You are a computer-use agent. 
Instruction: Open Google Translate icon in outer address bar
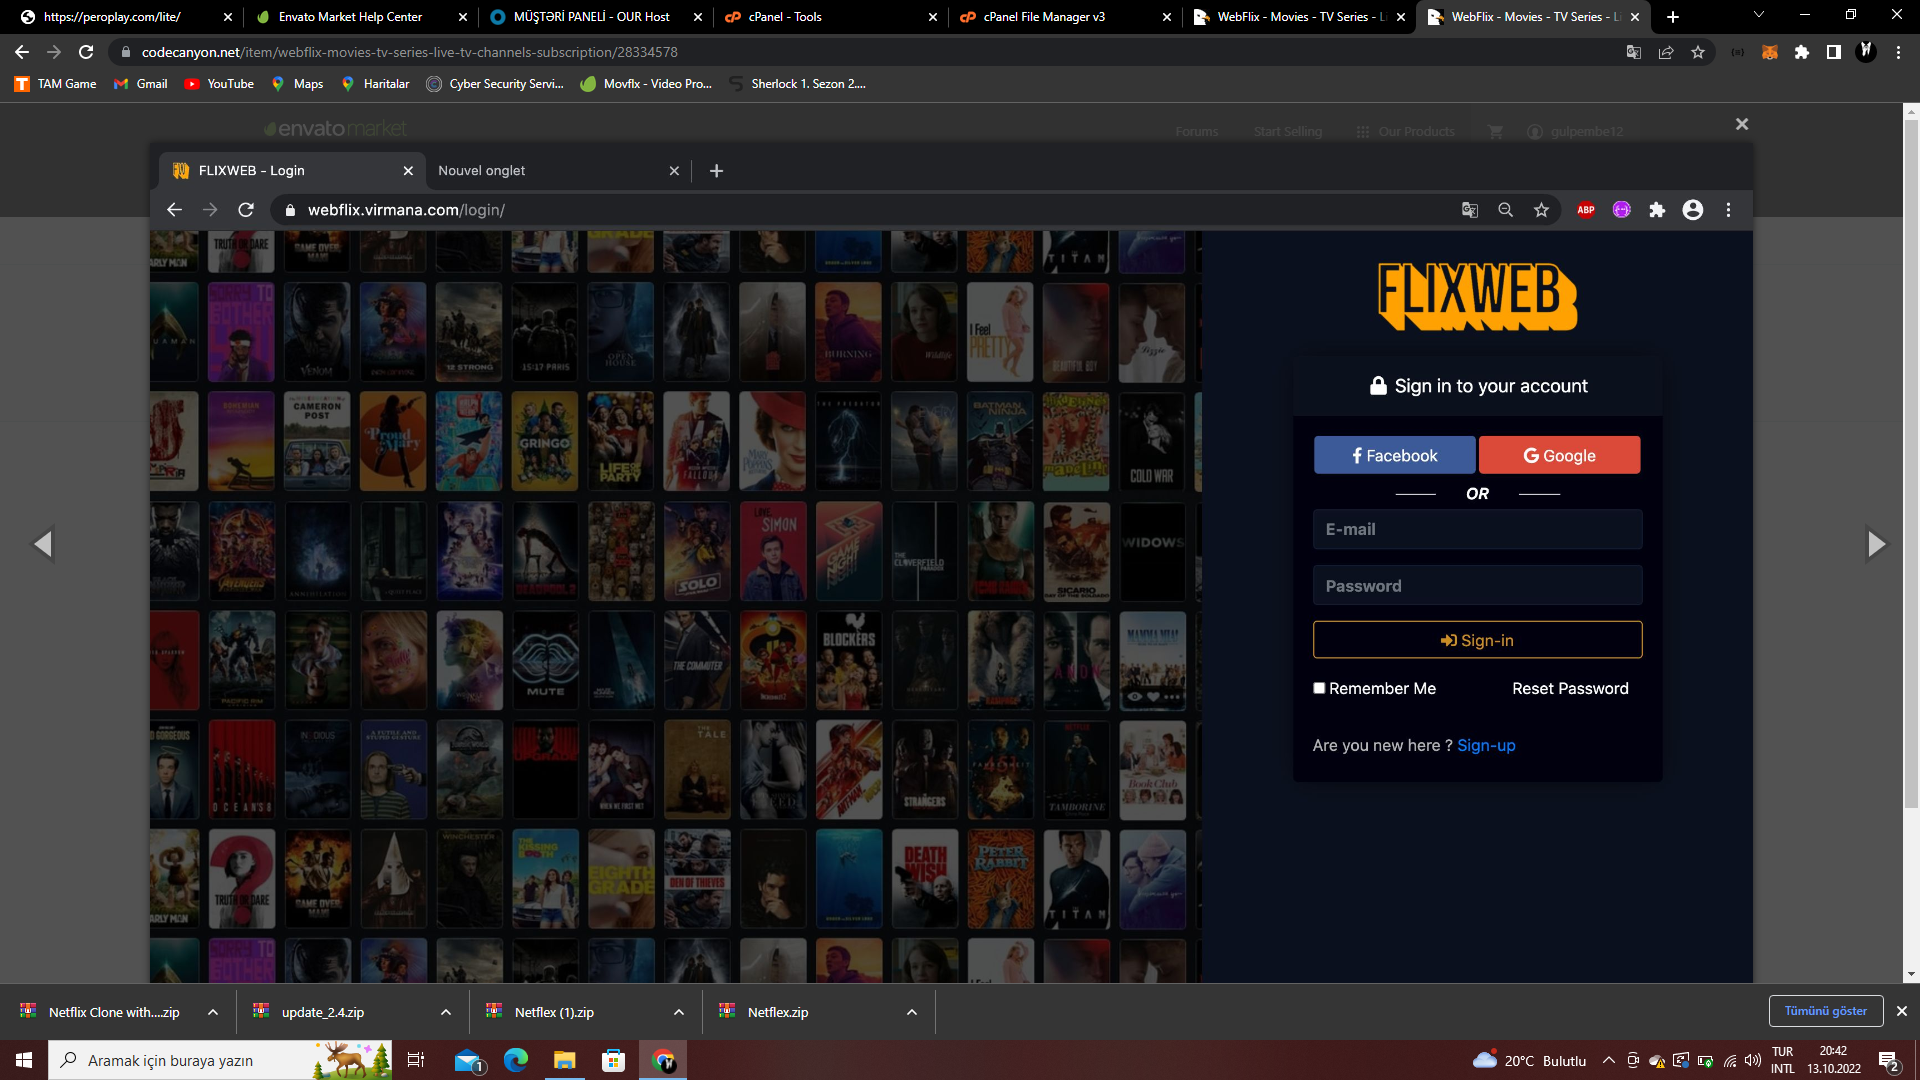[x=1634, y=52]
